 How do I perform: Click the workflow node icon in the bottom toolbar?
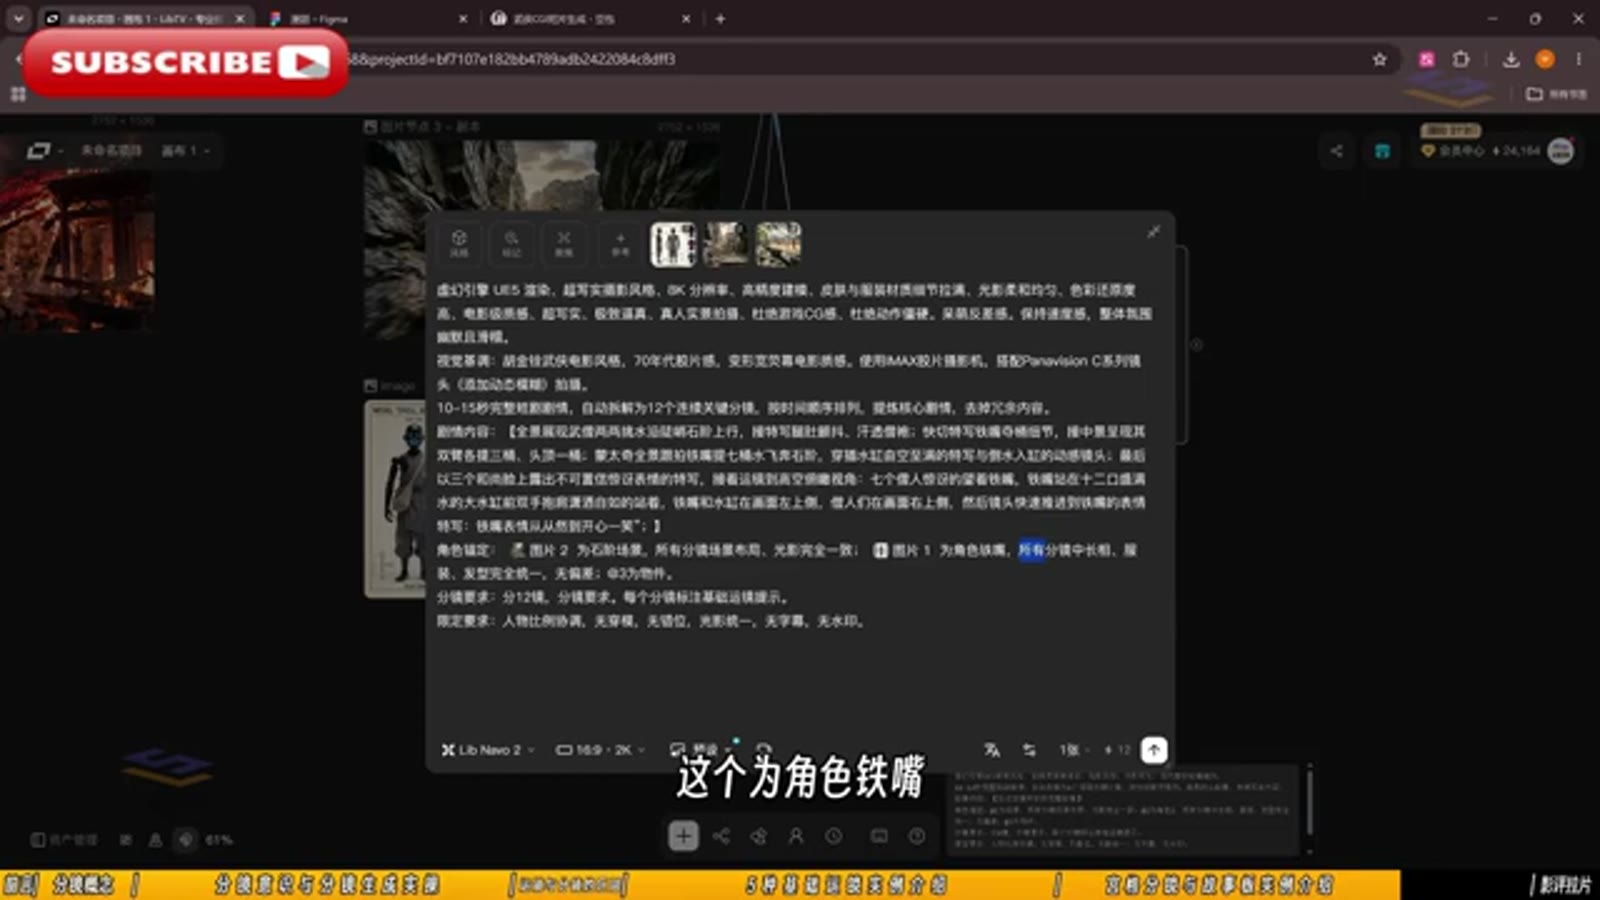click(x=721, y=836)
